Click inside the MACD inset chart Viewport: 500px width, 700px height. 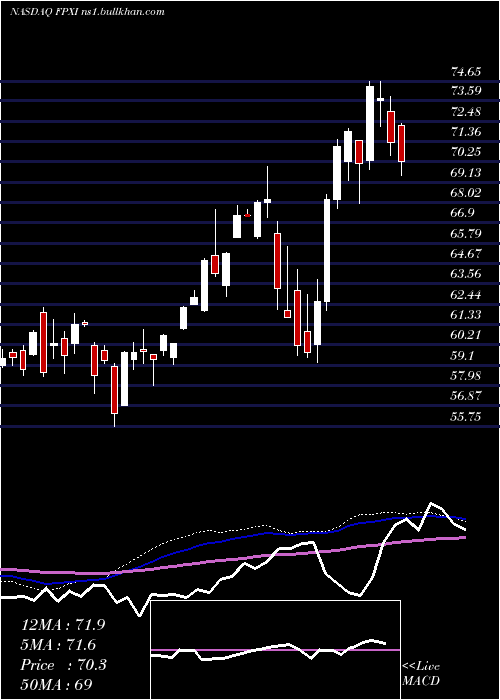[275, 650]
